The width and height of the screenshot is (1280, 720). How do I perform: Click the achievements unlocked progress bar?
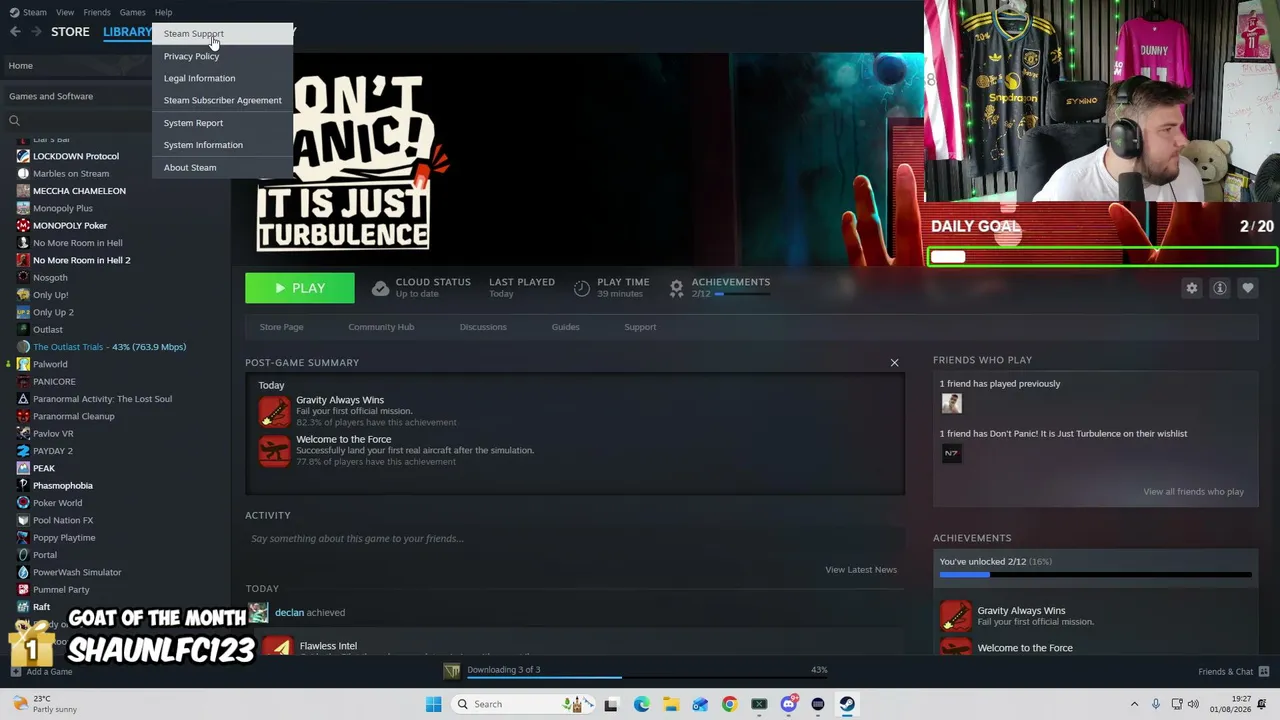(1095, 575)
